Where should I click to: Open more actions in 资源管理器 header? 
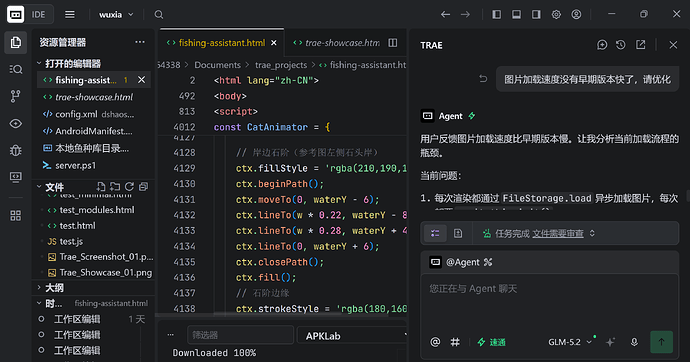[140, 42]
